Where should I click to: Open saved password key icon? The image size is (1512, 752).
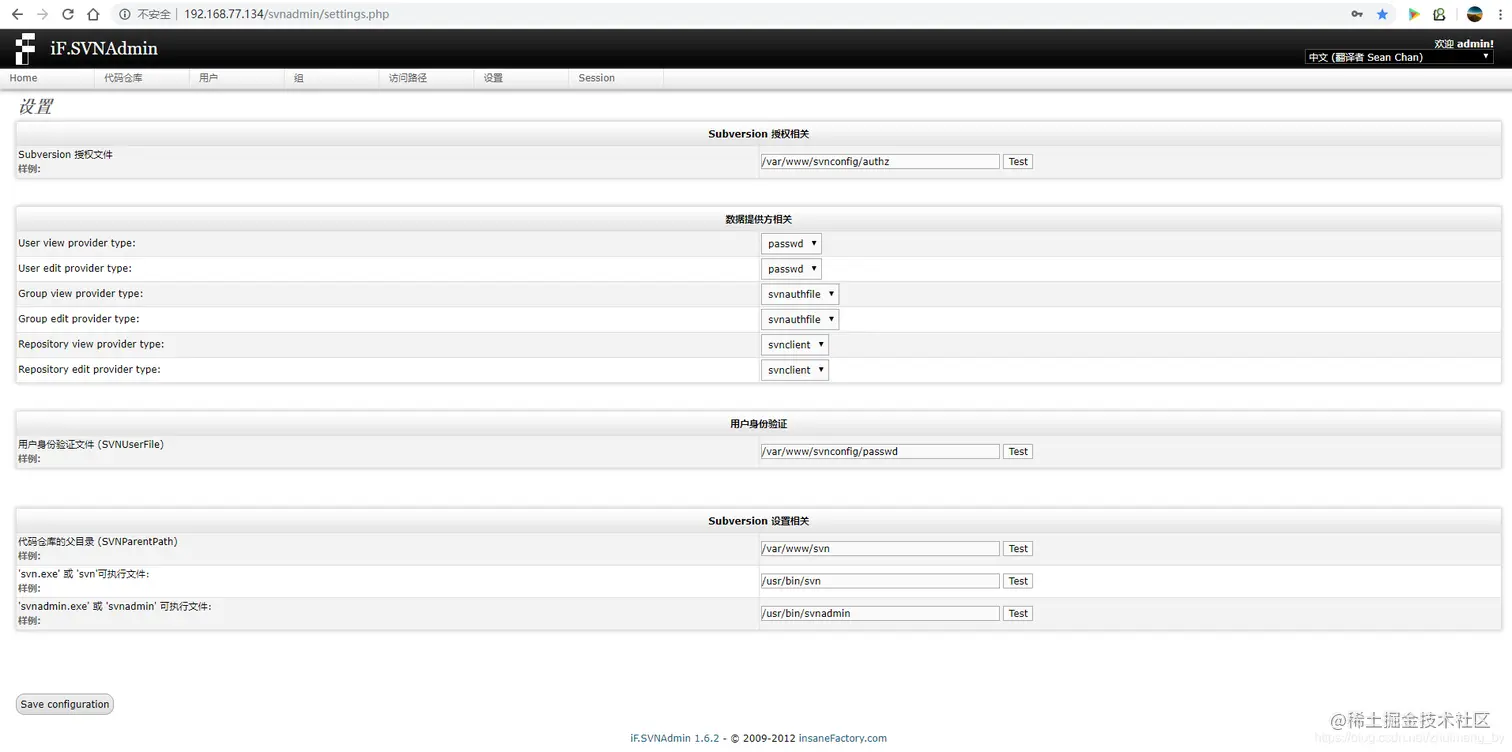1357,14
